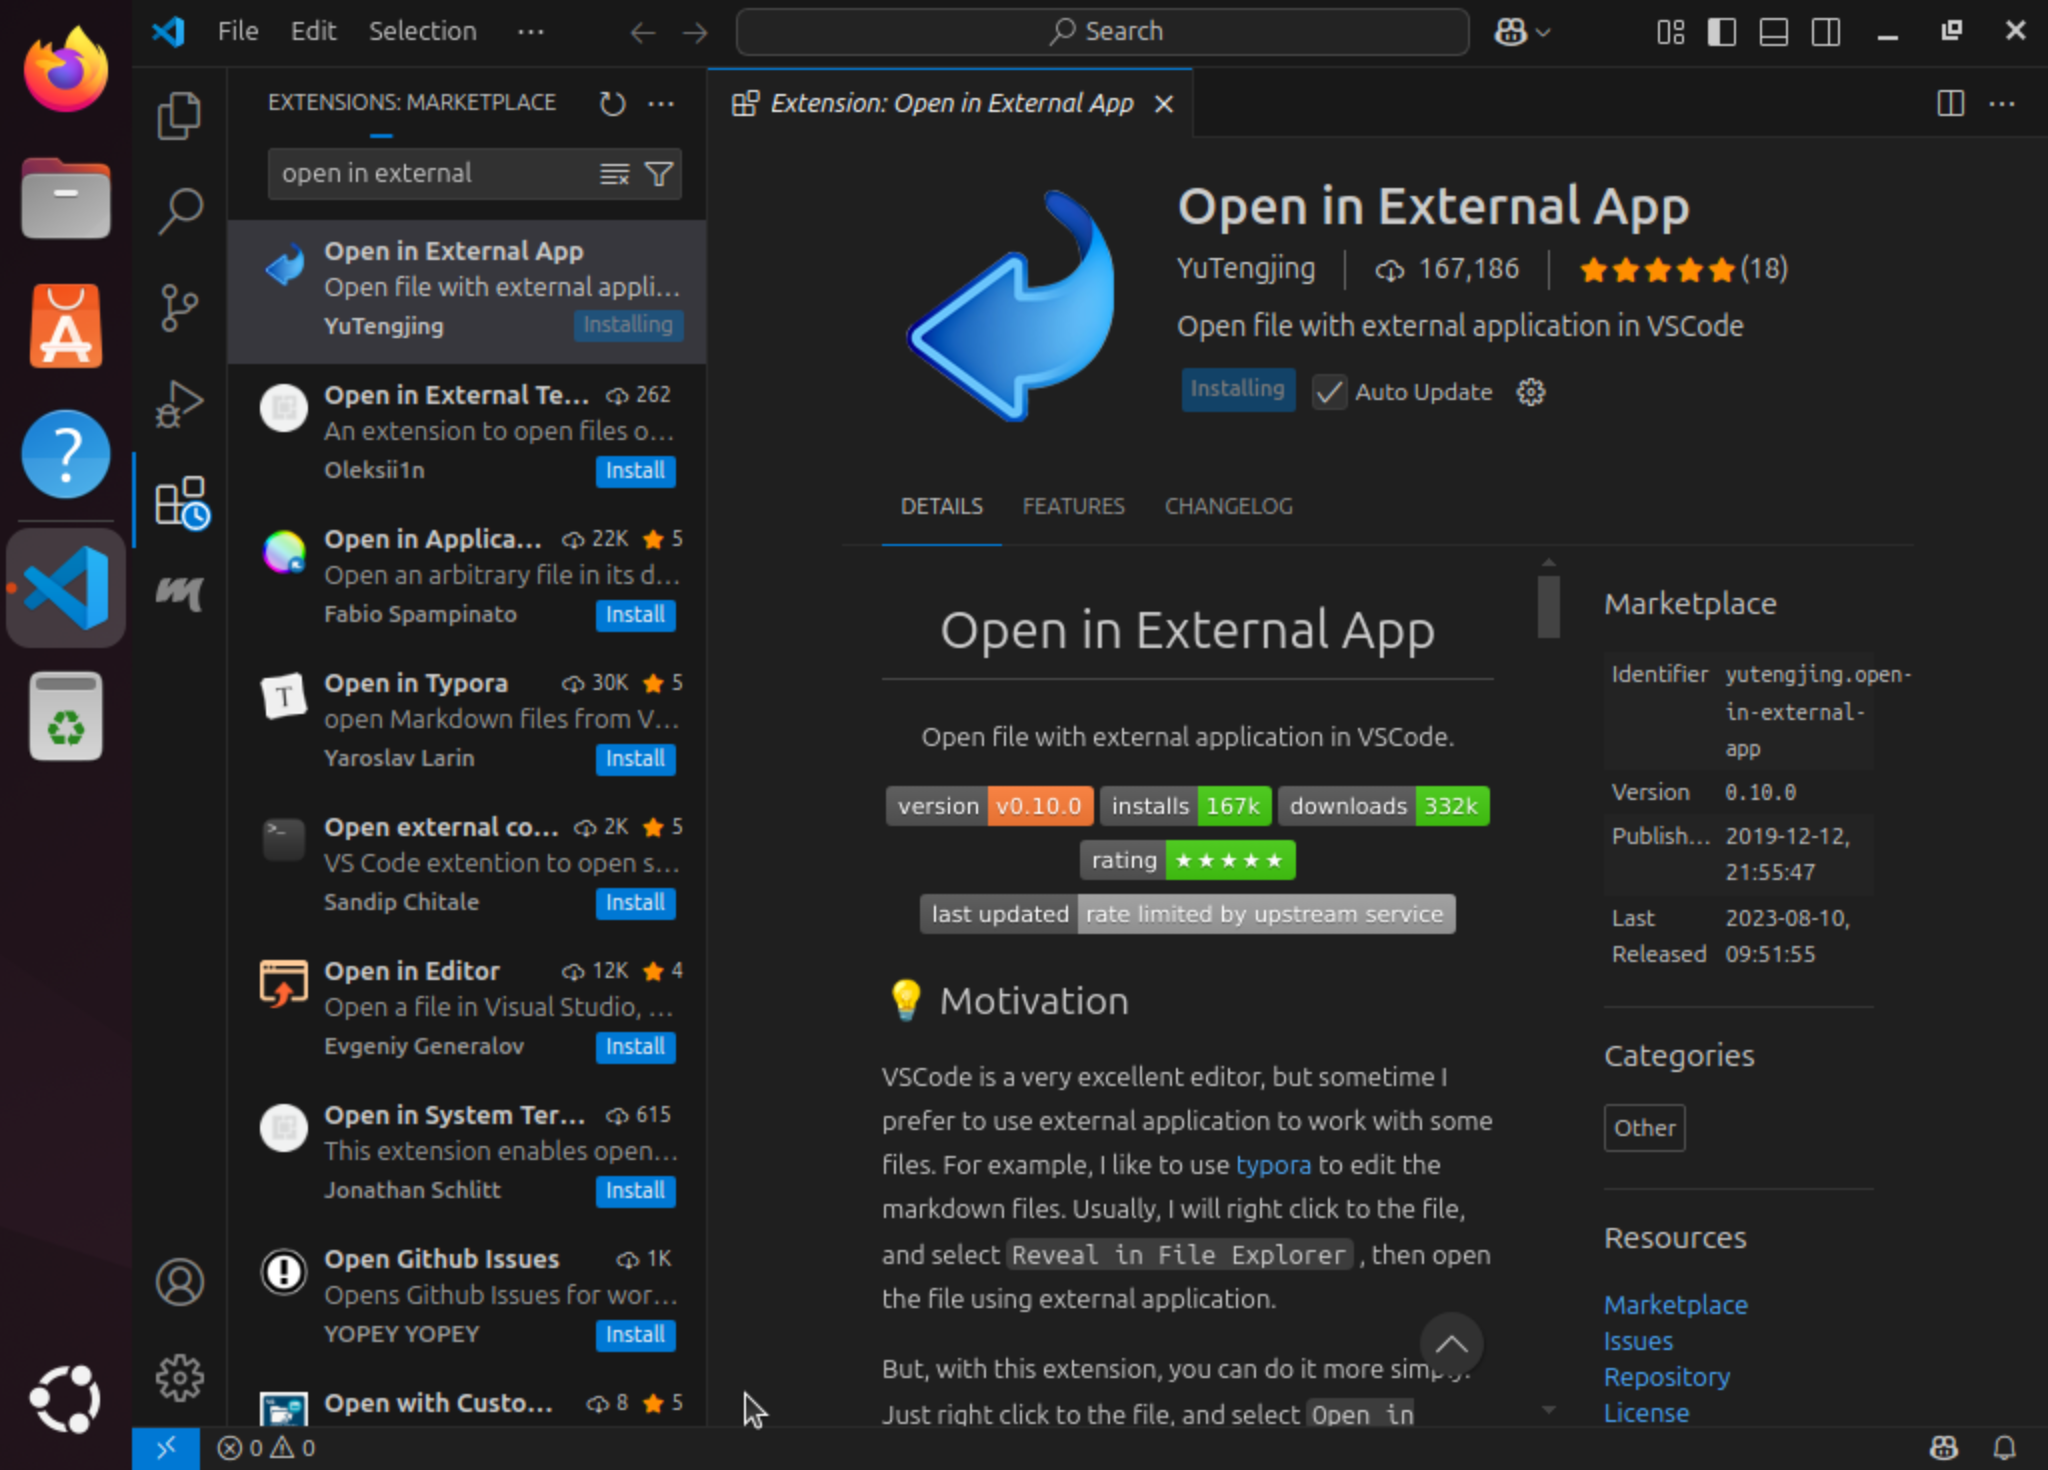Refresh the extensions marketplace list
The height and width of the screenshot is (1470, 2048).
612,103
